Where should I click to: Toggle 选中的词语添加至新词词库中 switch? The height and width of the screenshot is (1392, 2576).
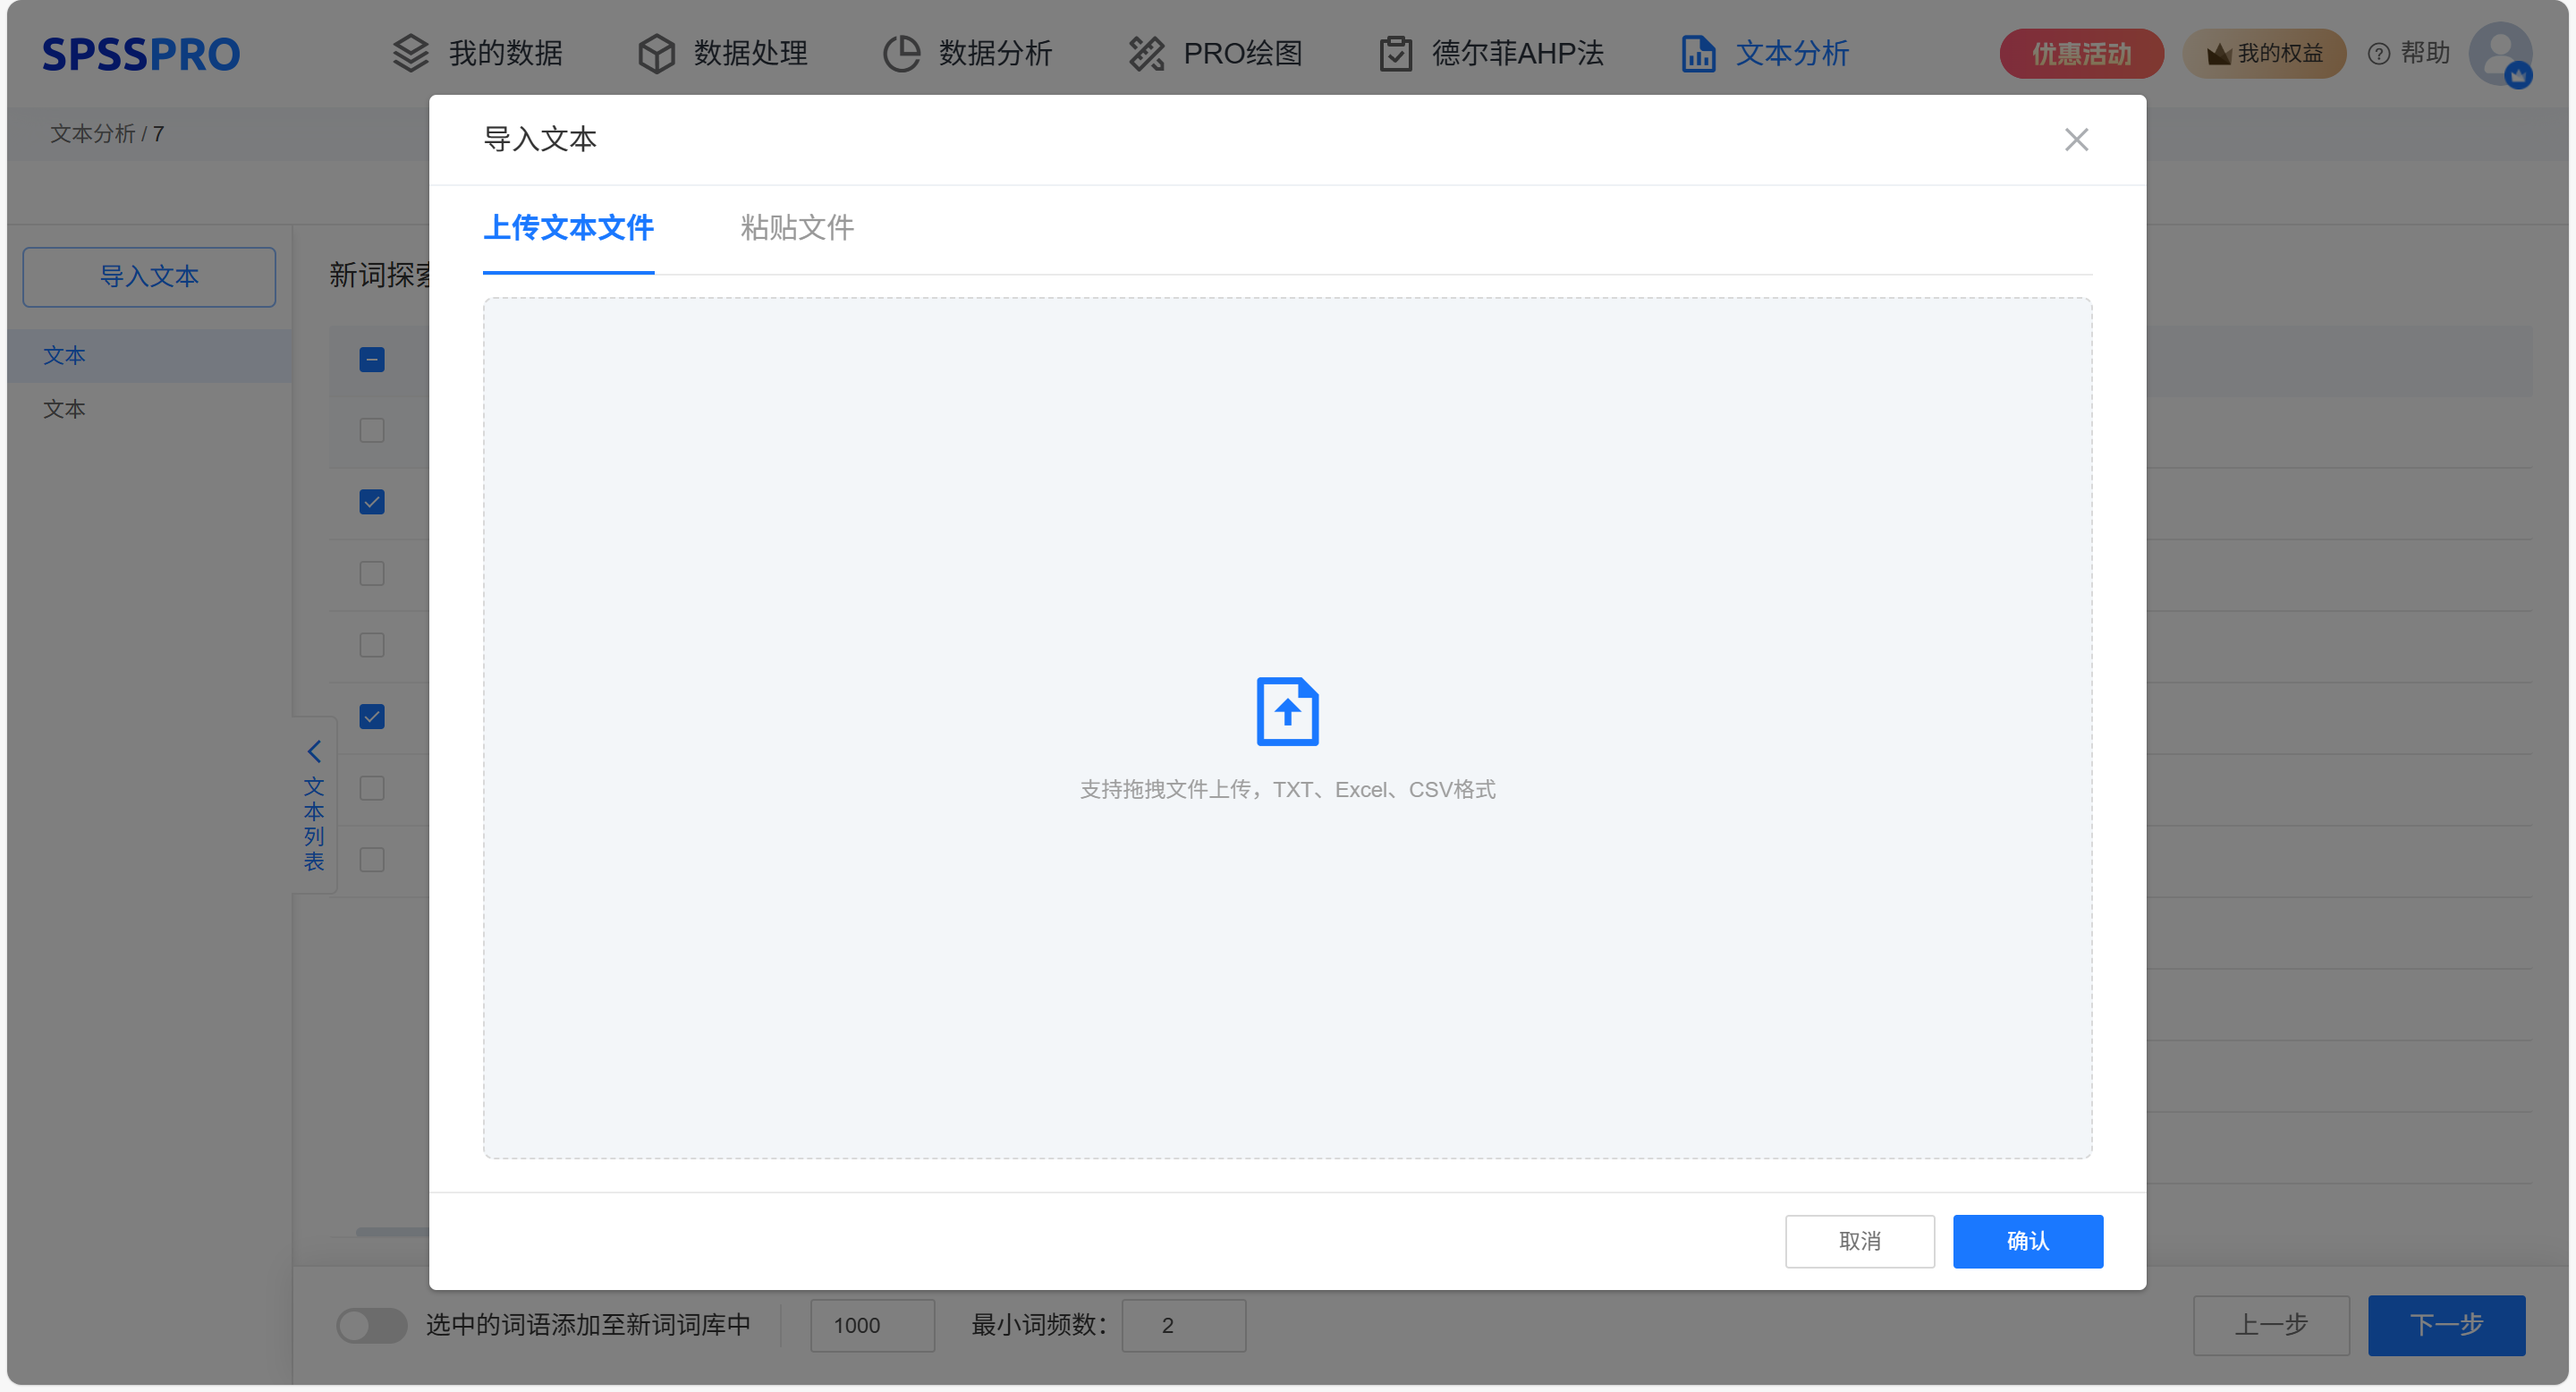coord(371,1325)
